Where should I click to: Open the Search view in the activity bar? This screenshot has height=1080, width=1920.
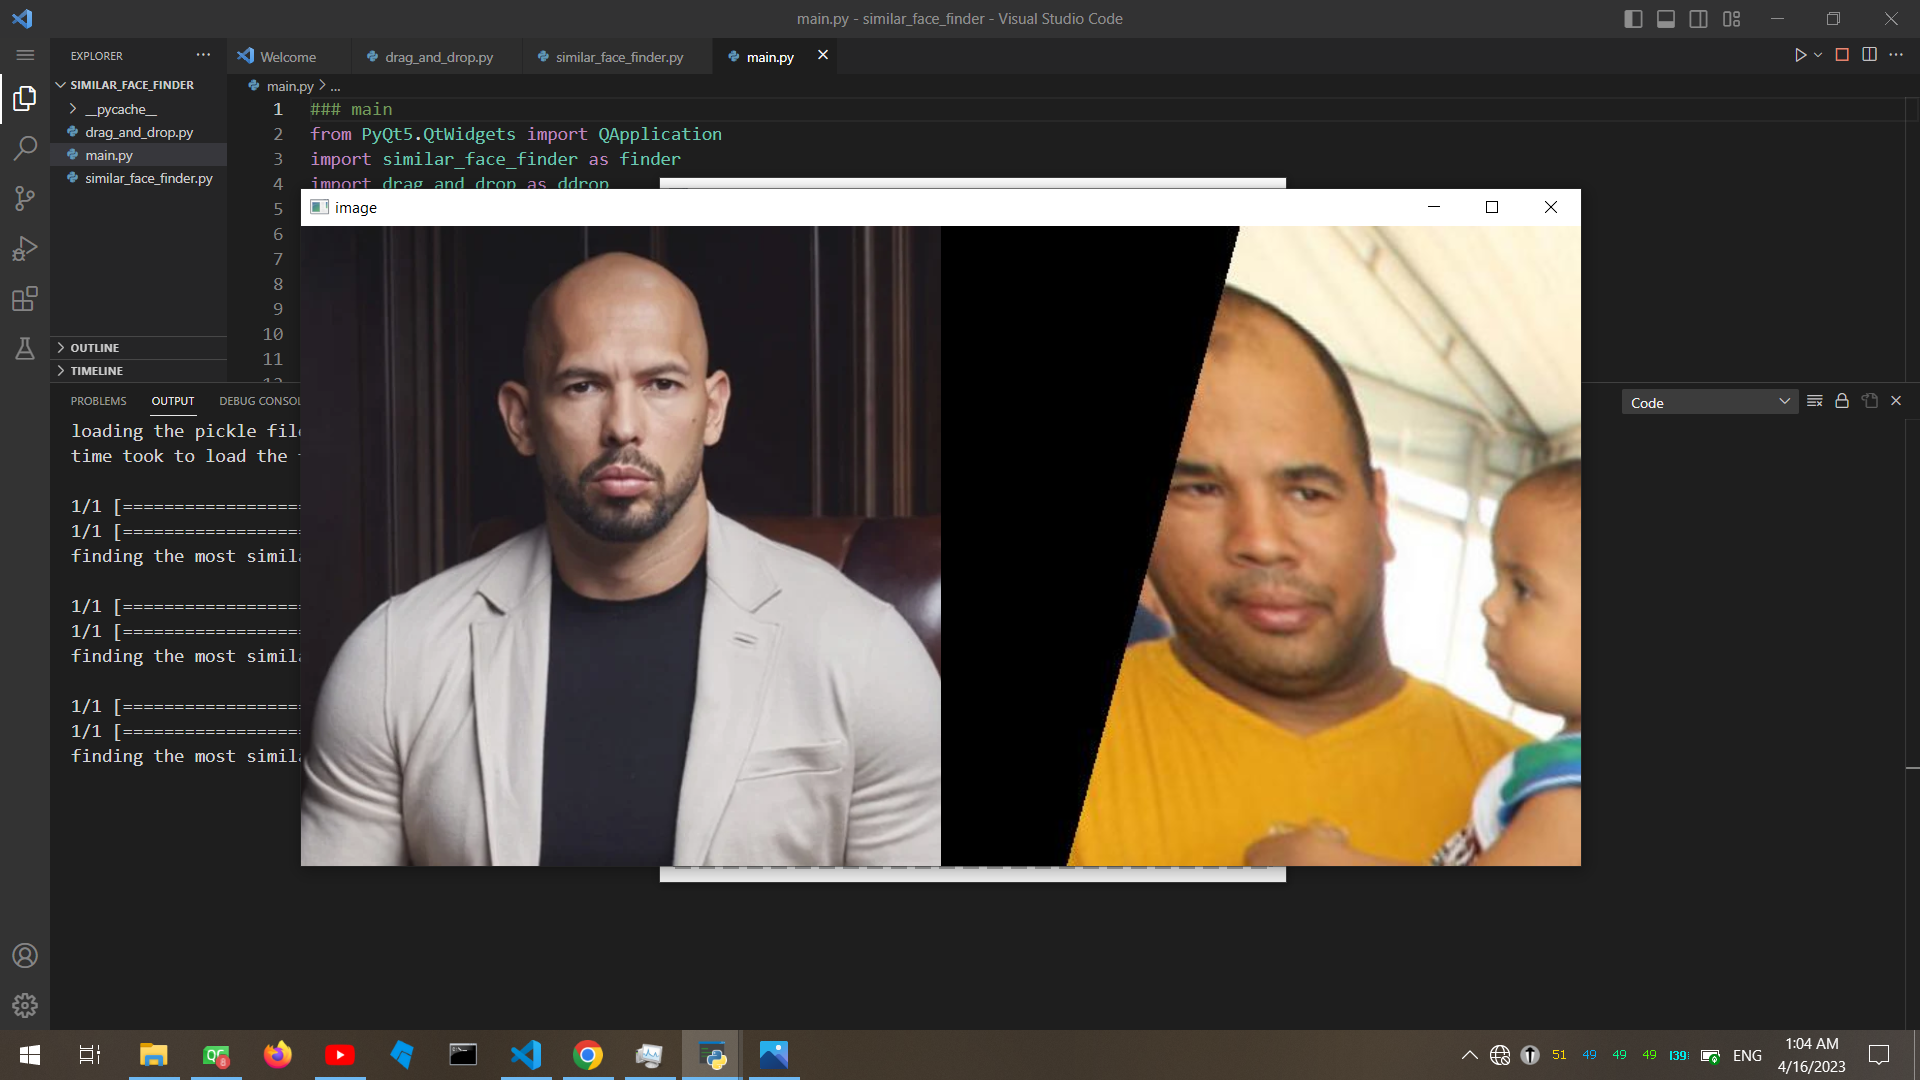25,148
